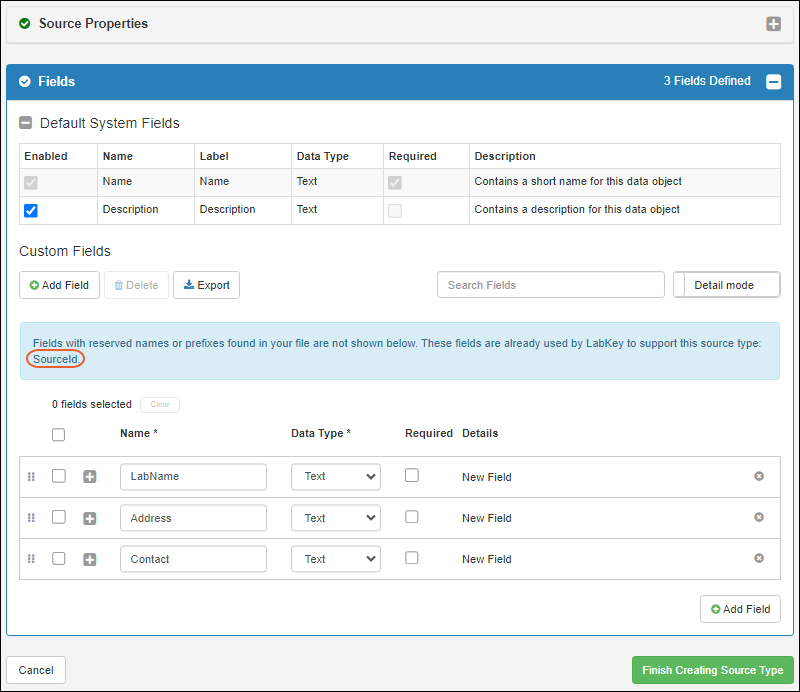Remove the LabName field
The image size is (800, 692).
click(x=759, y=476)
